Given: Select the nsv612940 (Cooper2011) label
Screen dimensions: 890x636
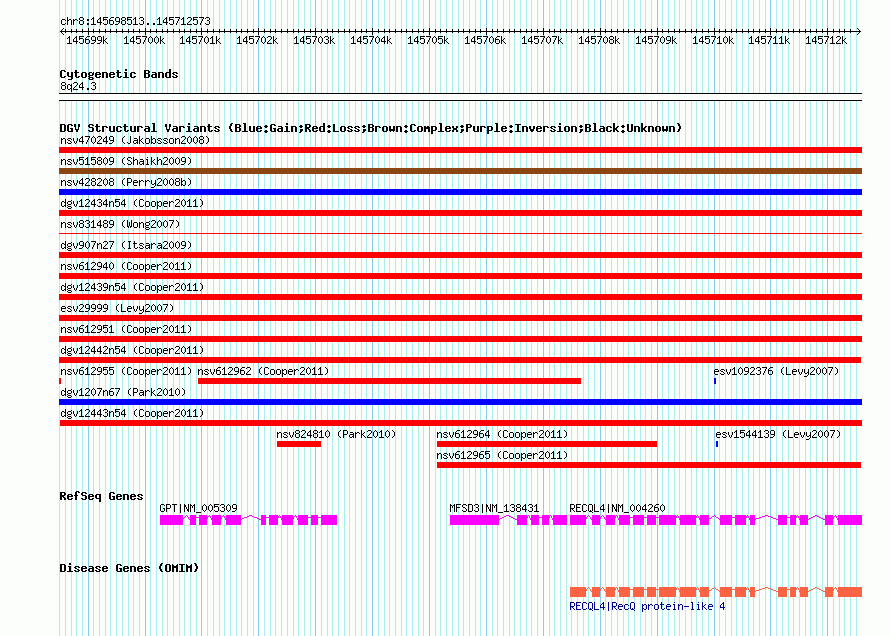Looking at the screenshot, I should (126, 266).
